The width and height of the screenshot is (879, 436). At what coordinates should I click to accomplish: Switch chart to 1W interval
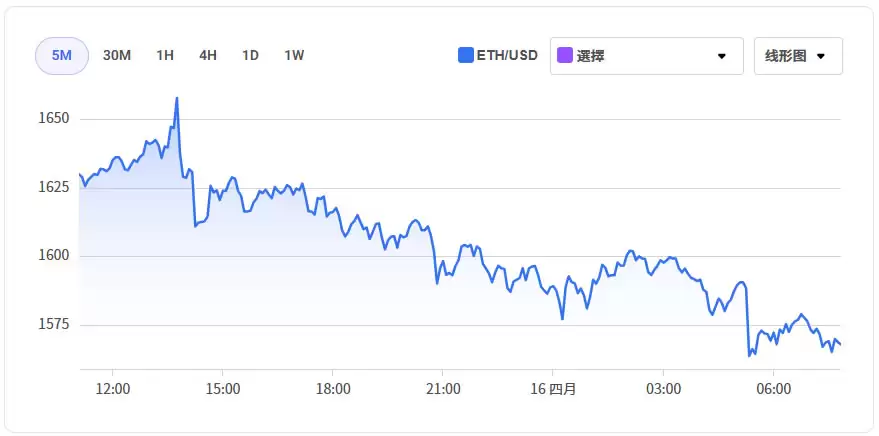[x=294, y=56]
